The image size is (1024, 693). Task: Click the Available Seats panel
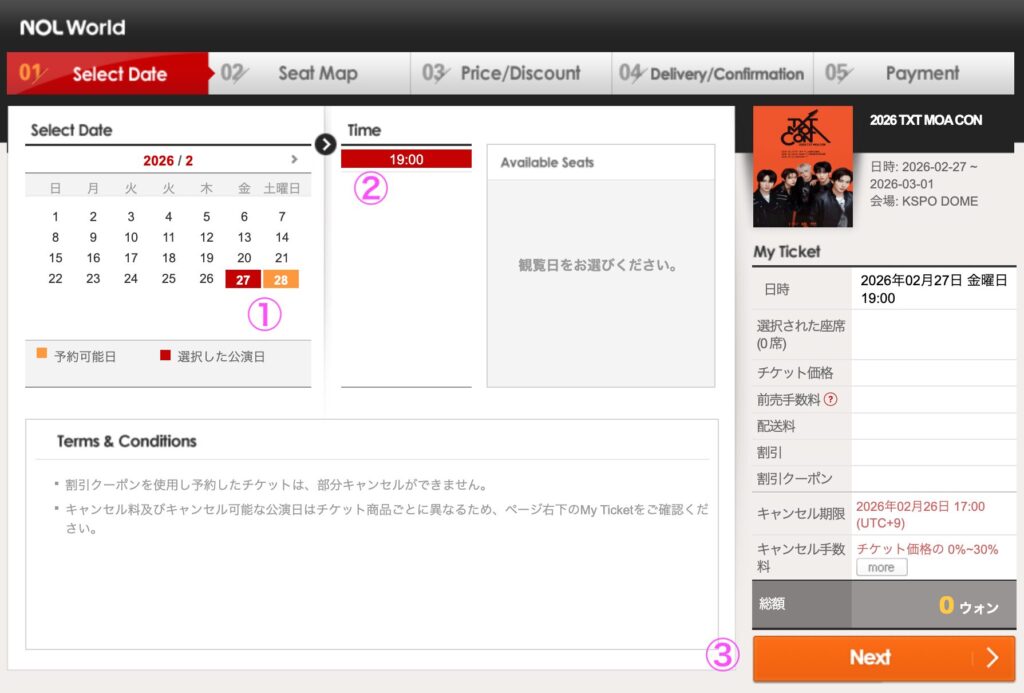coord(600,265)
